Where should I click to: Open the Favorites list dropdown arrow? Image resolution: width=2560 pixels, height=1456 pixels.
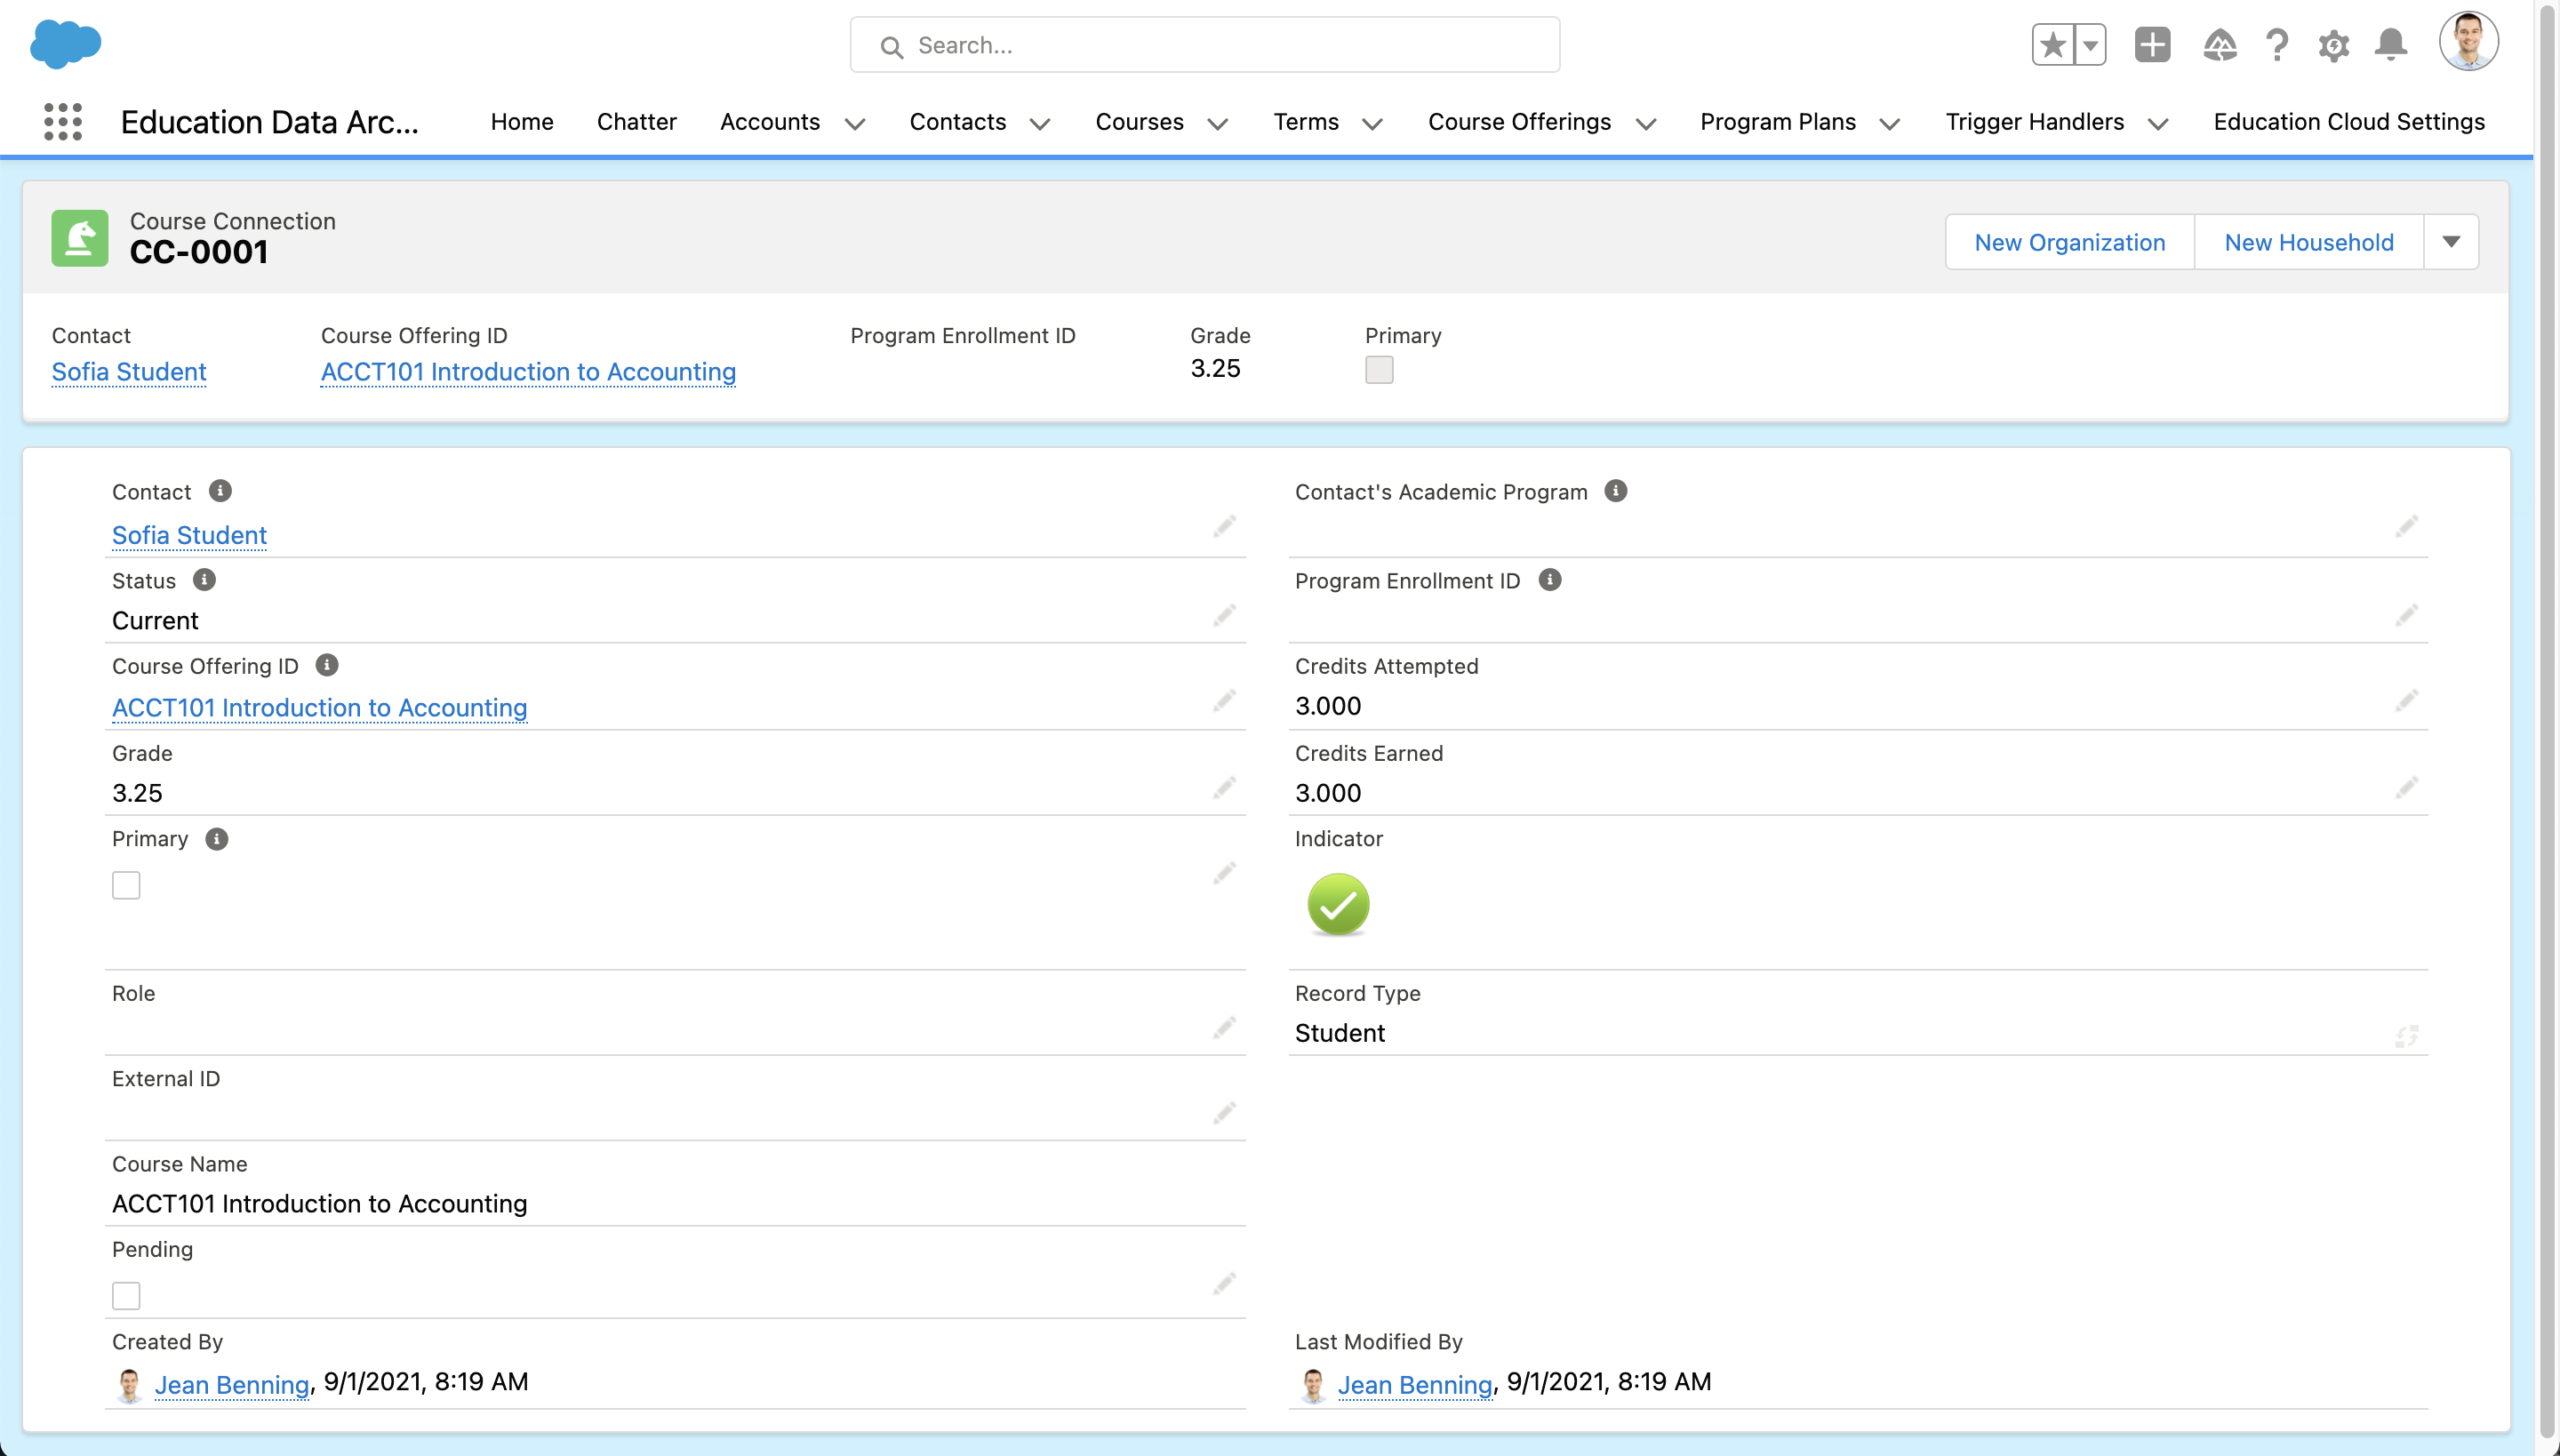tap(2090, 45)
